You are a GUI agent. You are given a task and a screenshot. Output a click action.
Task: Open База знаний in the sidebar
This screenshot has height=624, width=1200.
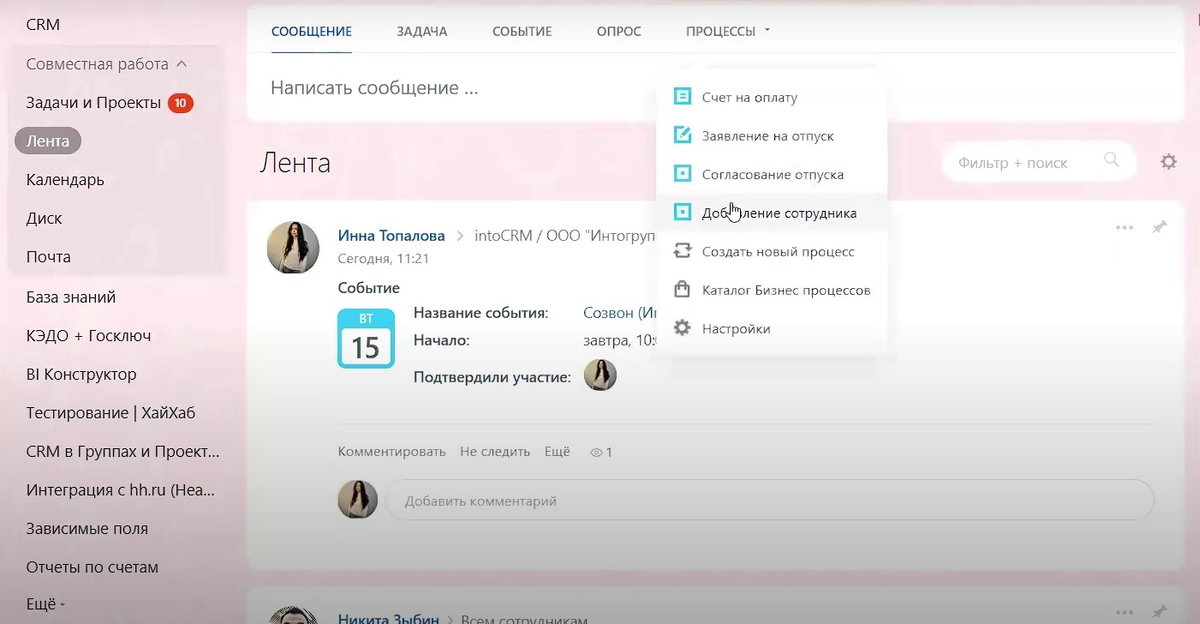pos(71,297)
